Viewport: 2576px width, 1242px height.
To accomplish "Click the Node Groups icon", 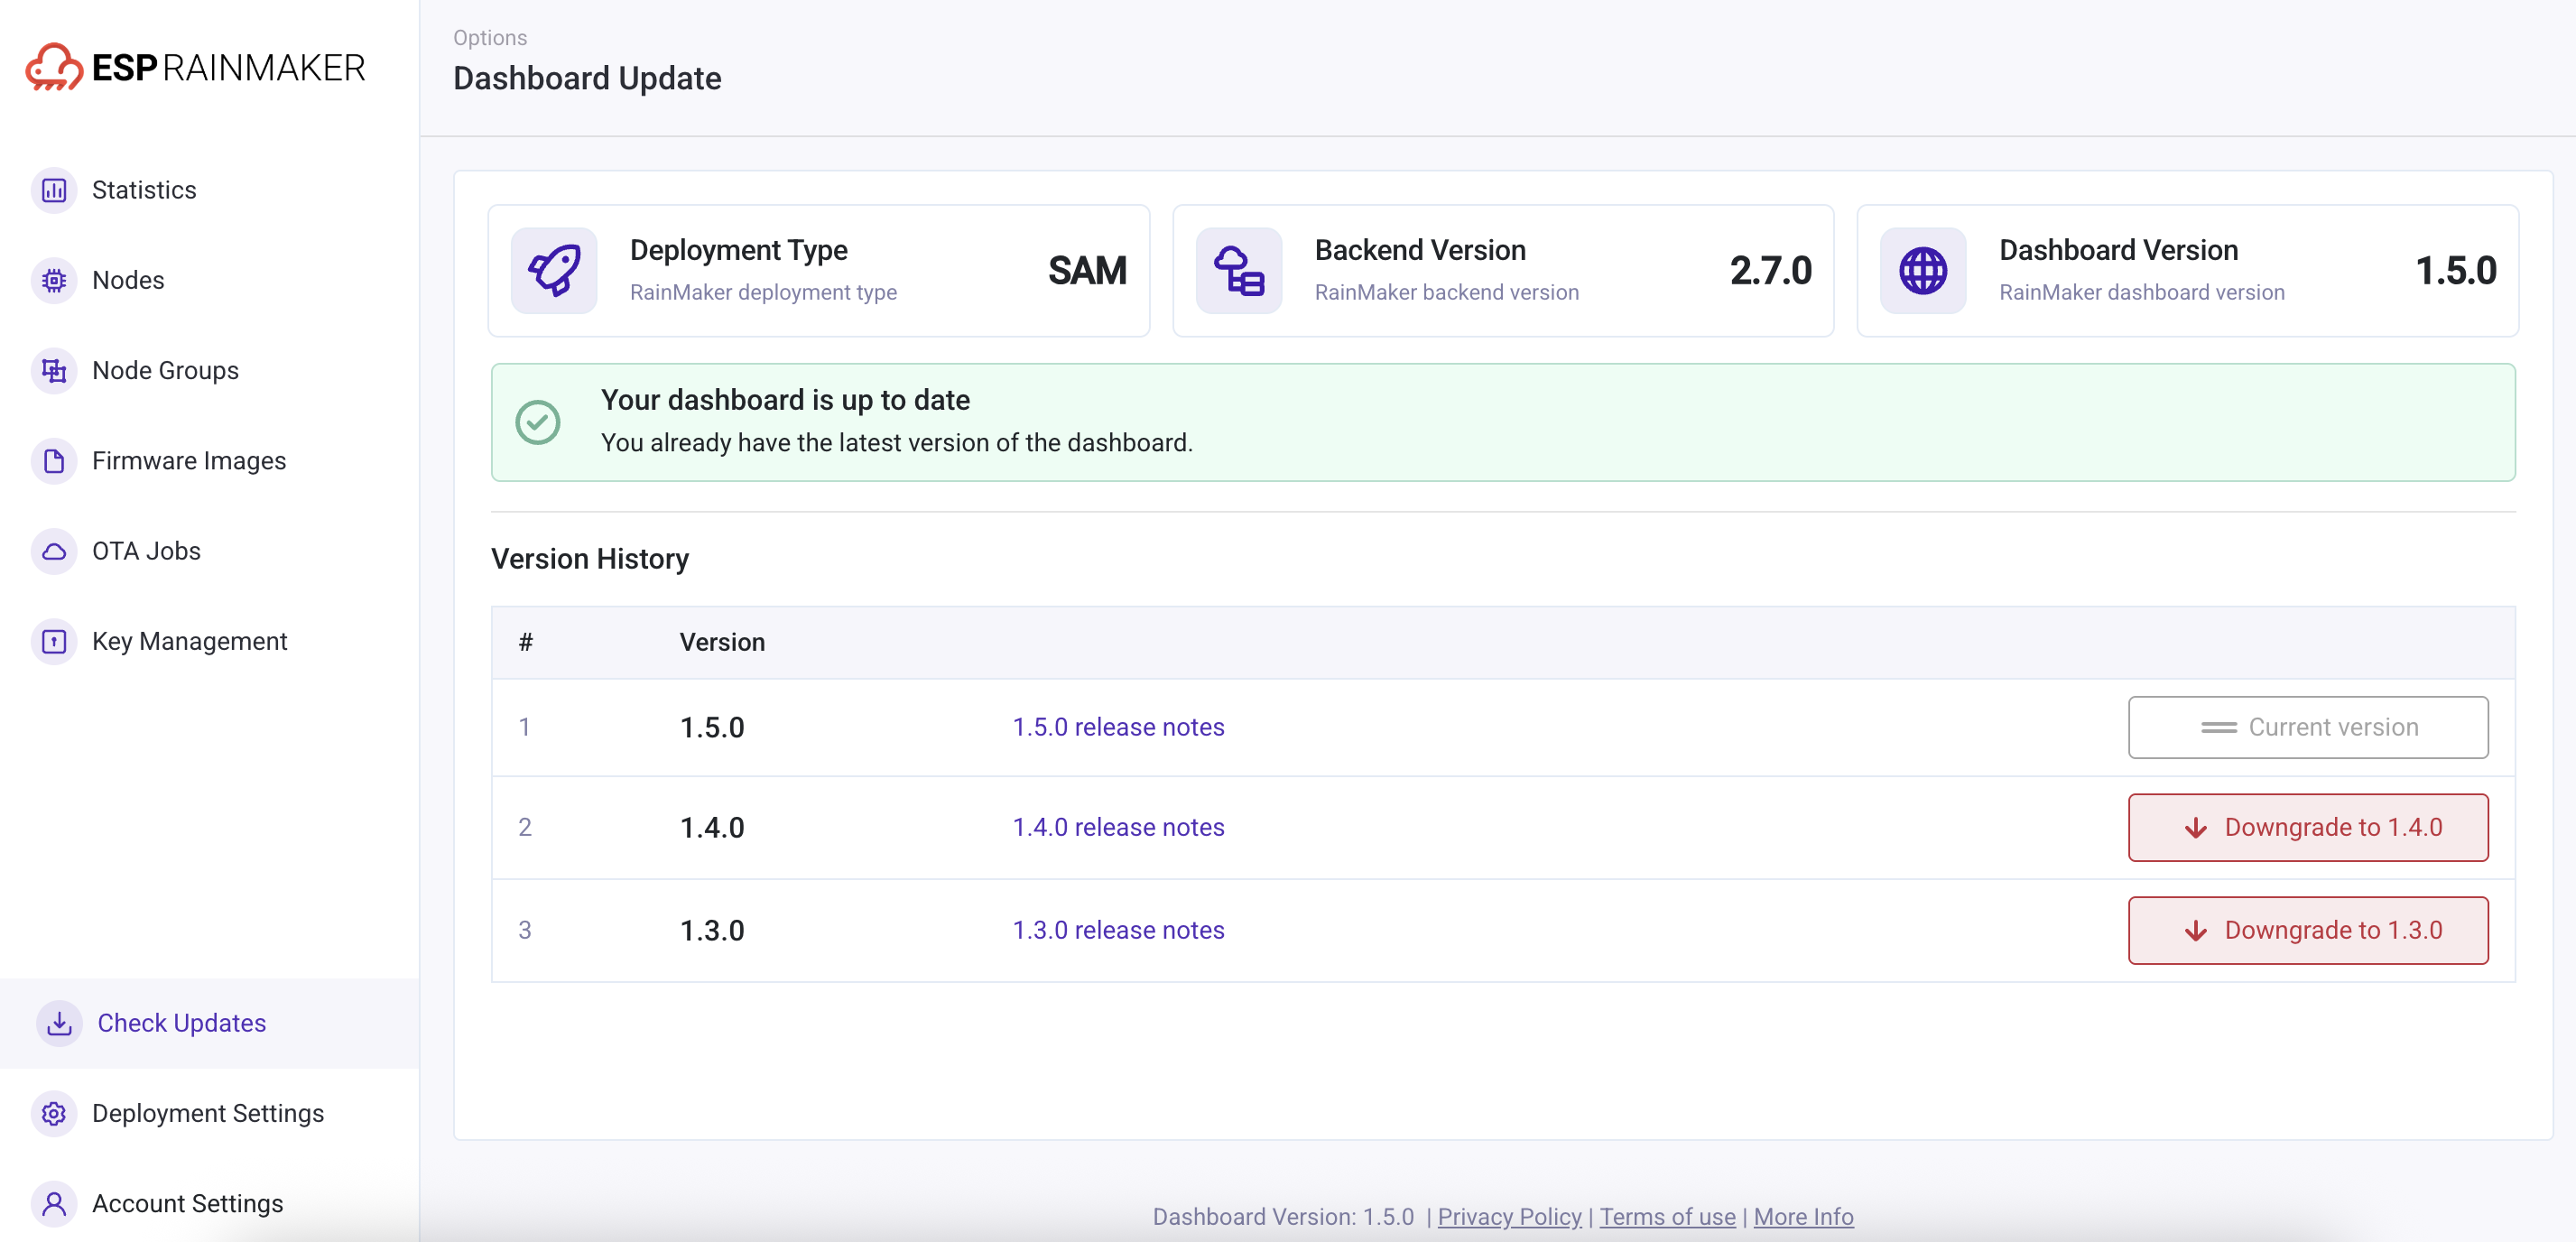I will pyautogui.click(x=53, y=370).
